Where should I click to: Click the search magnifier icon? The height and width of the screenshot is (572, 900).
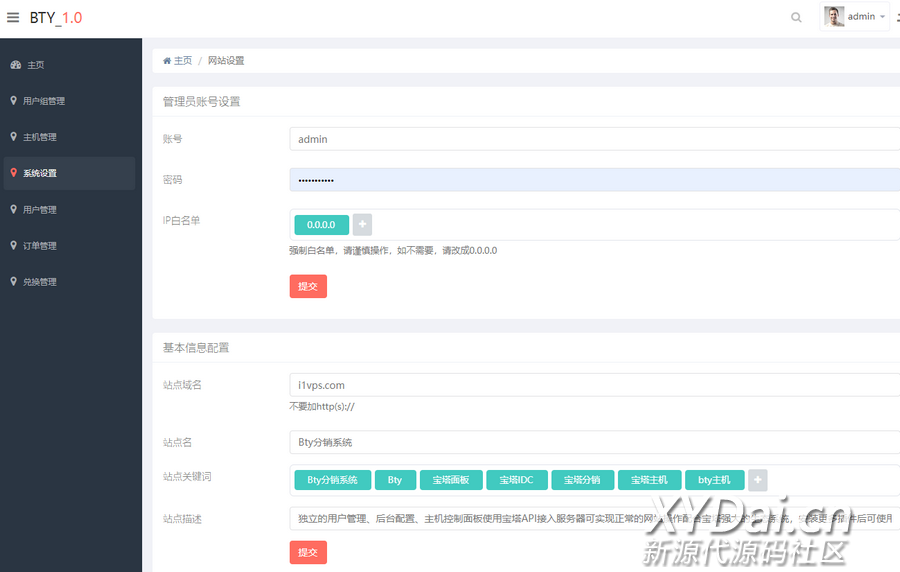[796, 17]
